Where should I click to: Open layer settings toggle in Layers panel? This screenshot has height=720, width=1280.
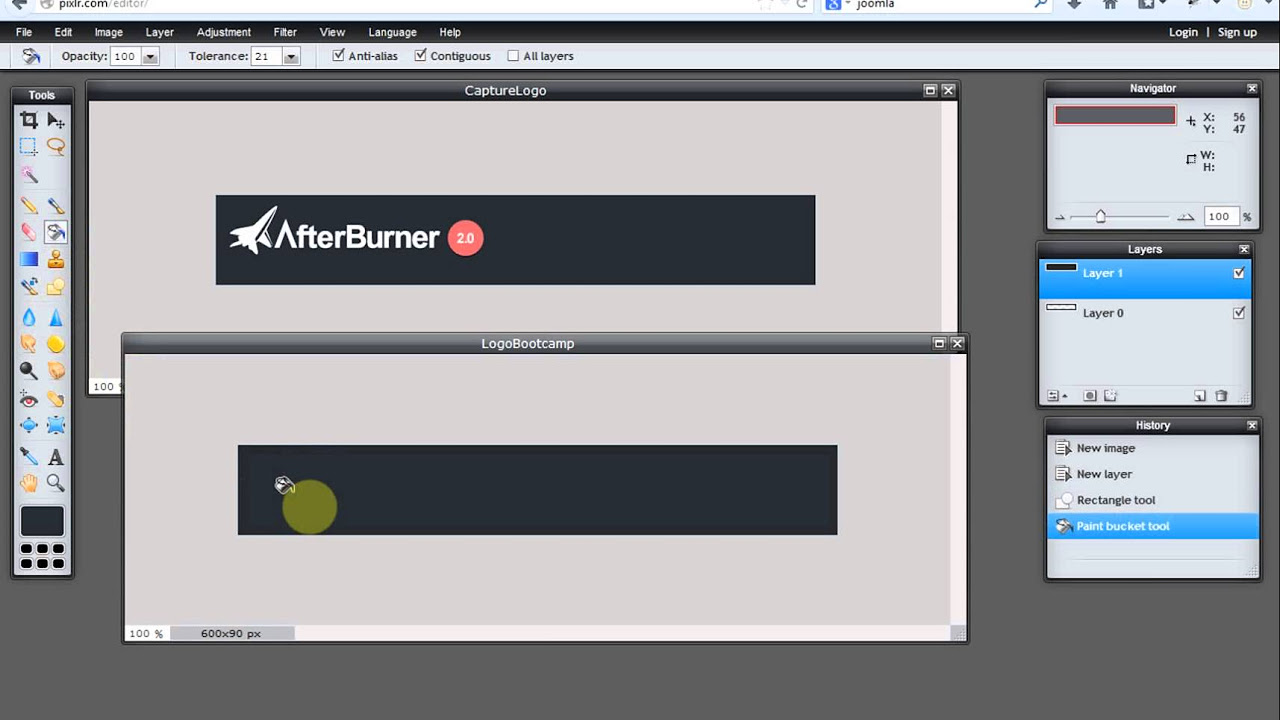(x=1056, y=396)
